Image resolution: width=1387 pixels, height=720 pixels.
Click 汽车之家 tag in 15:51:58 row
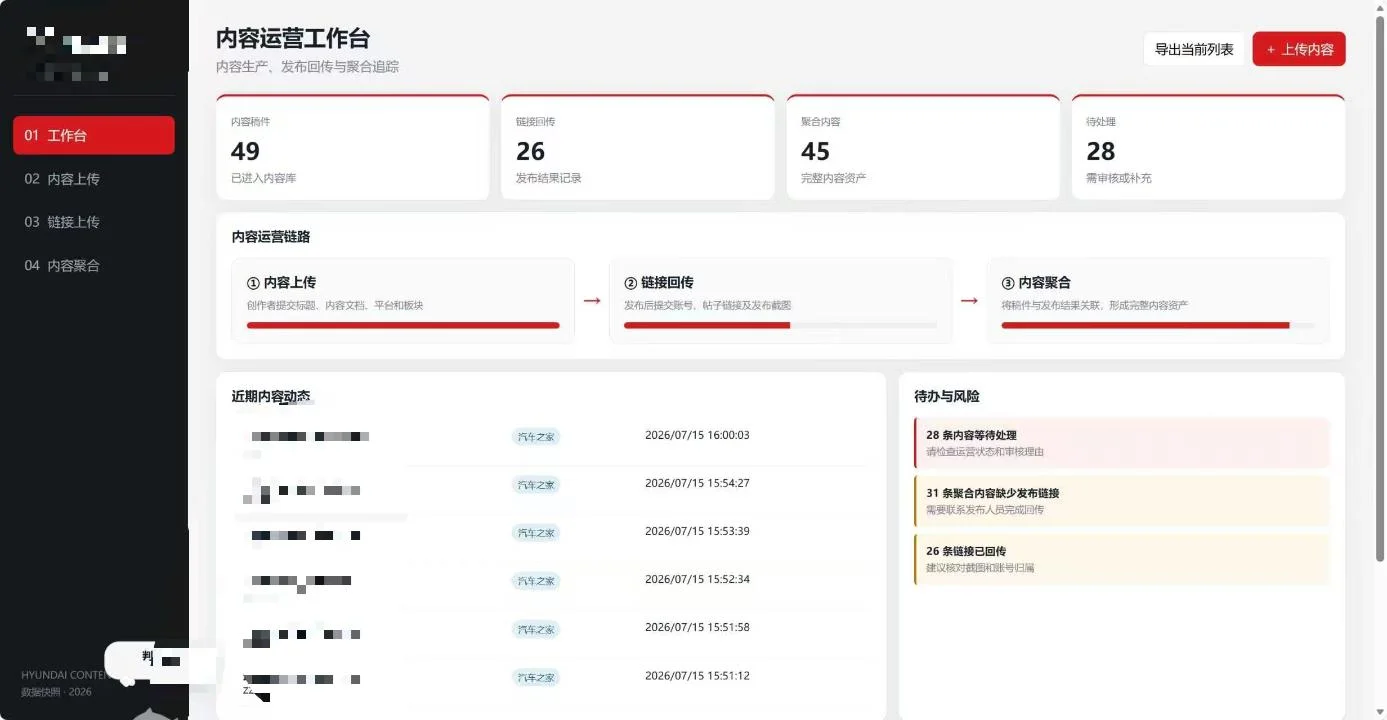536,629
